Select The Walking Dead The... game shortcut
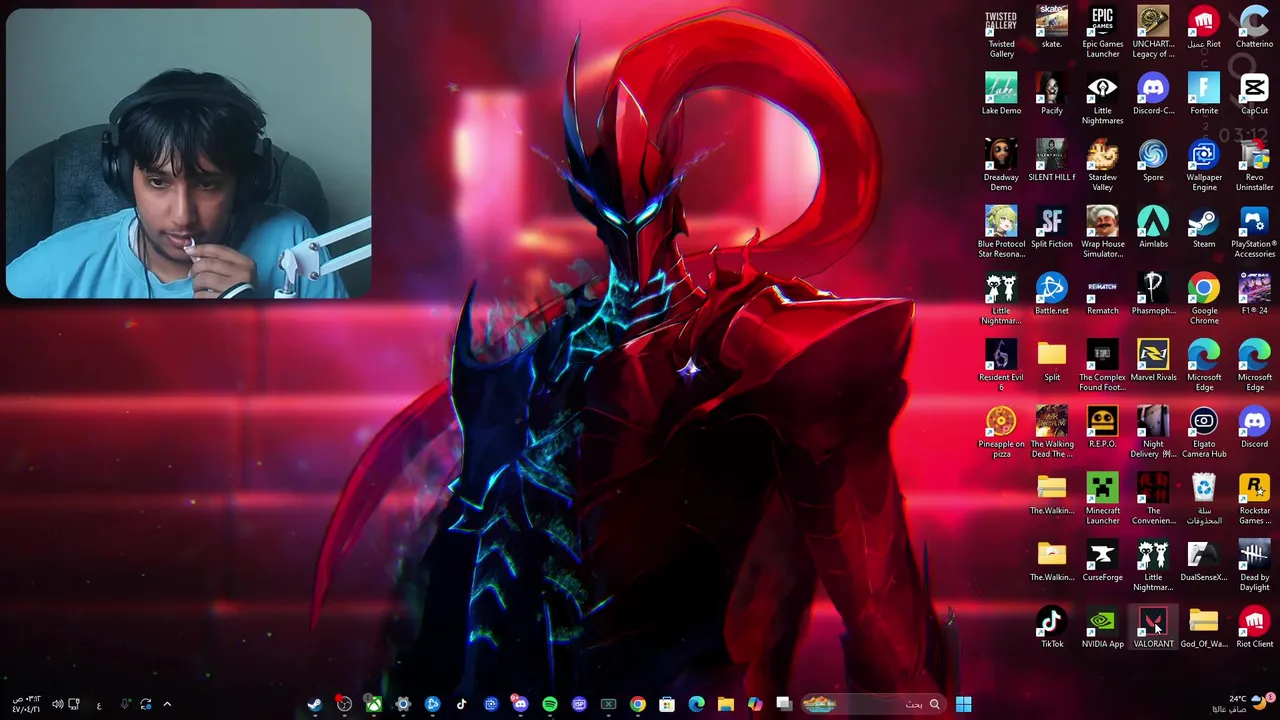The image size is (1280, 720). 1052,433
